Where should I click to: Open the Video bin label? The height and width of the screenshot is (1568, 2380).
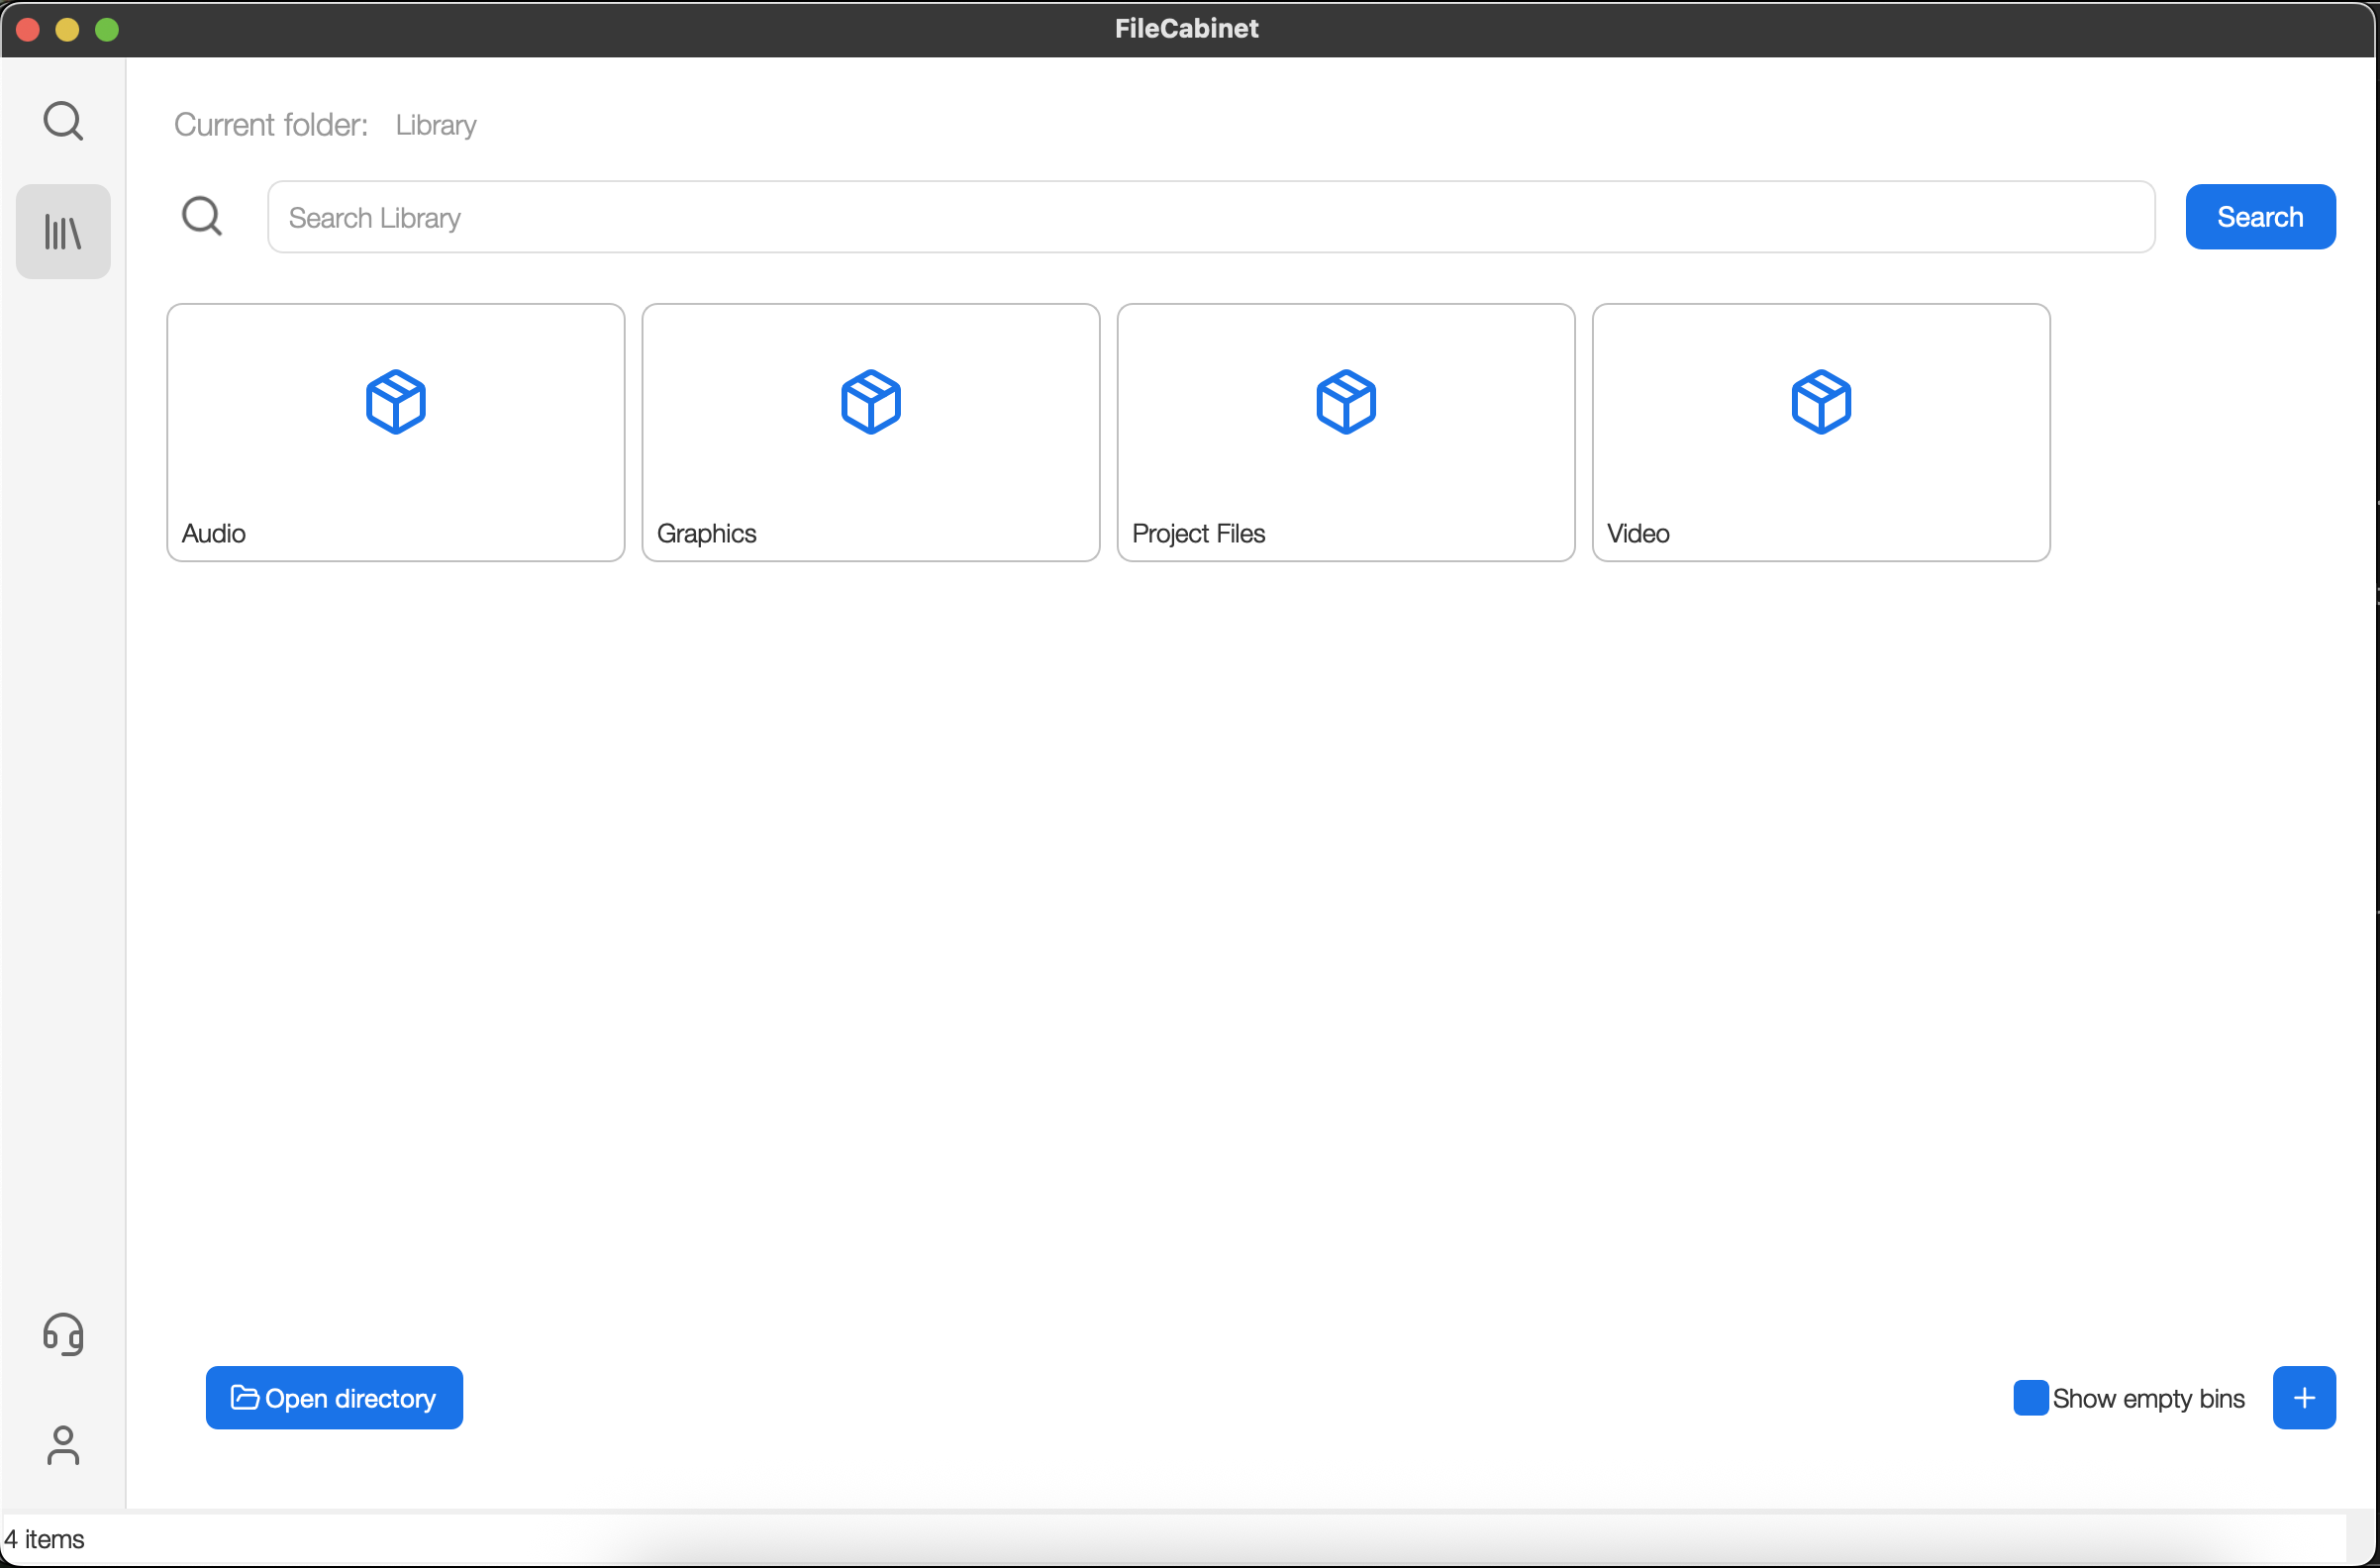[1638, 533]
